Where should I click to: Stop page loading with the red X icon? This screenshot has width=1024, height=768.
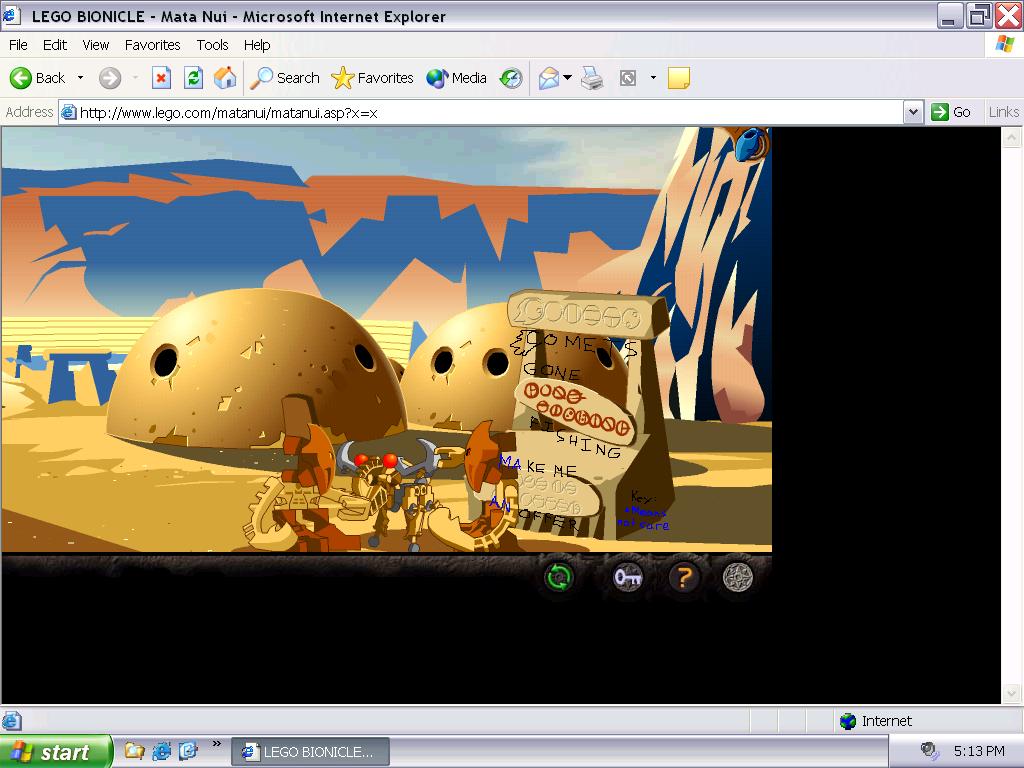point(161,78)
